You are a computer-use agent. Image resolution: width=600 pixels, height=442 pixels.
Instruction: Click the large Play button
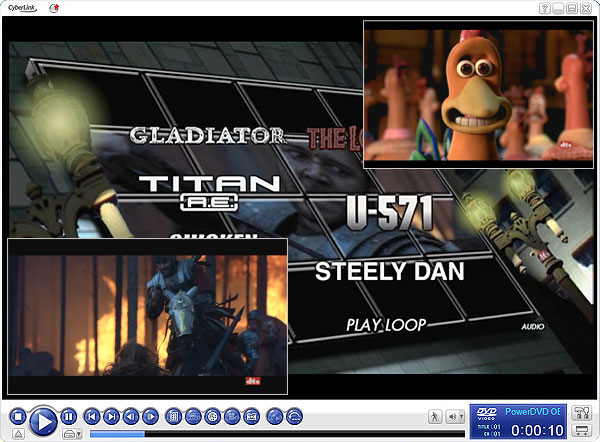point(43,421)
